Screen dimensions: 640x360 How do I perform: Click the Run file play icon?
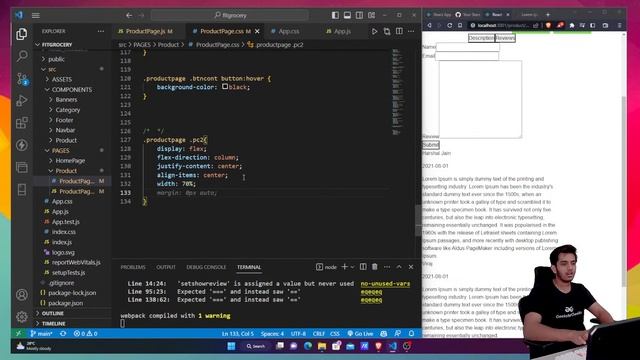click(374, 31)
